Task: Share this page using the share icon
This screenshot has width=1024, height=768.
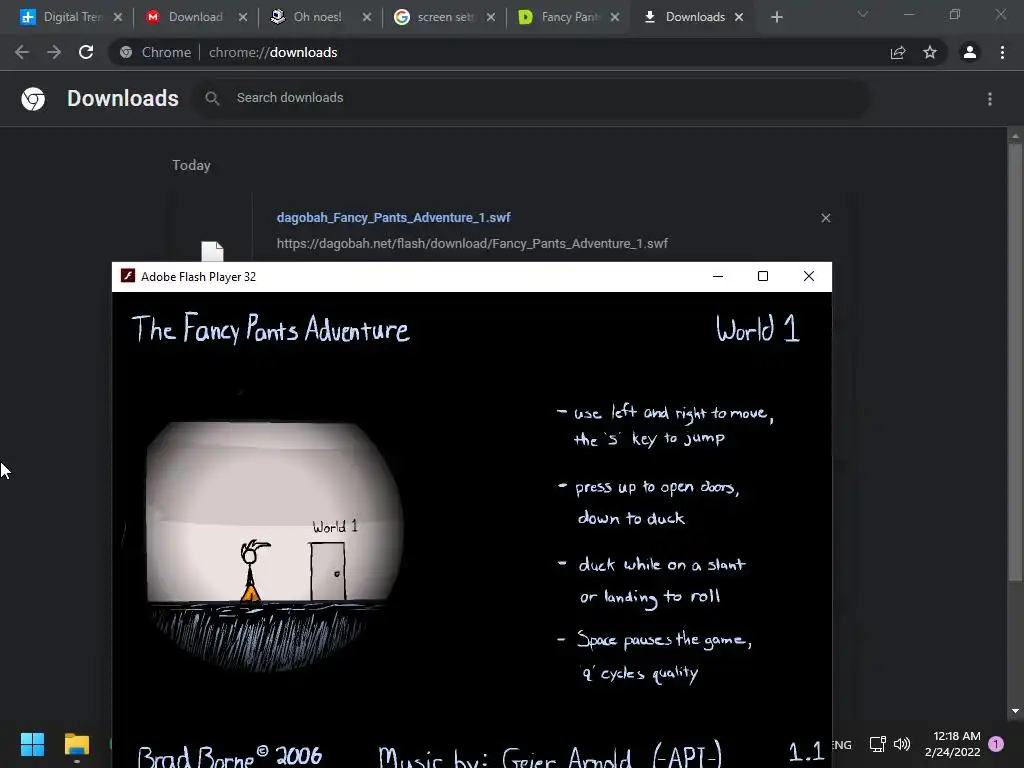Action: (x=898, y=52)
